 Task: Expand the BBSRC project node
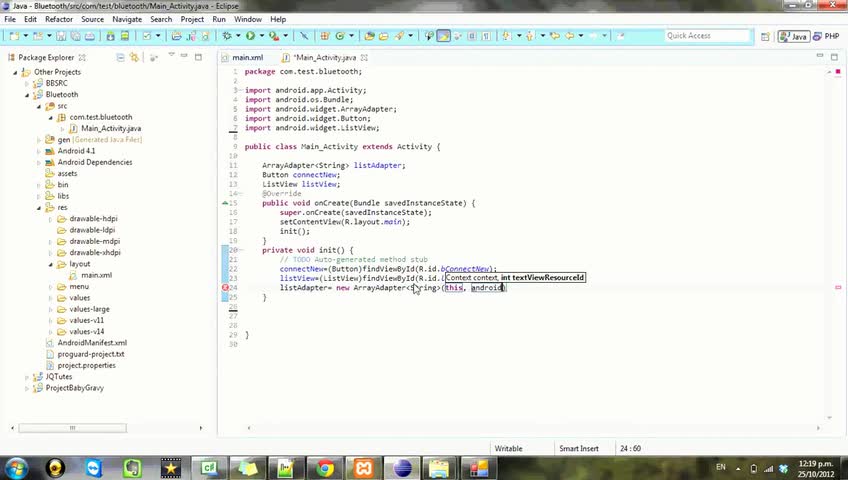tap(26, 84)
